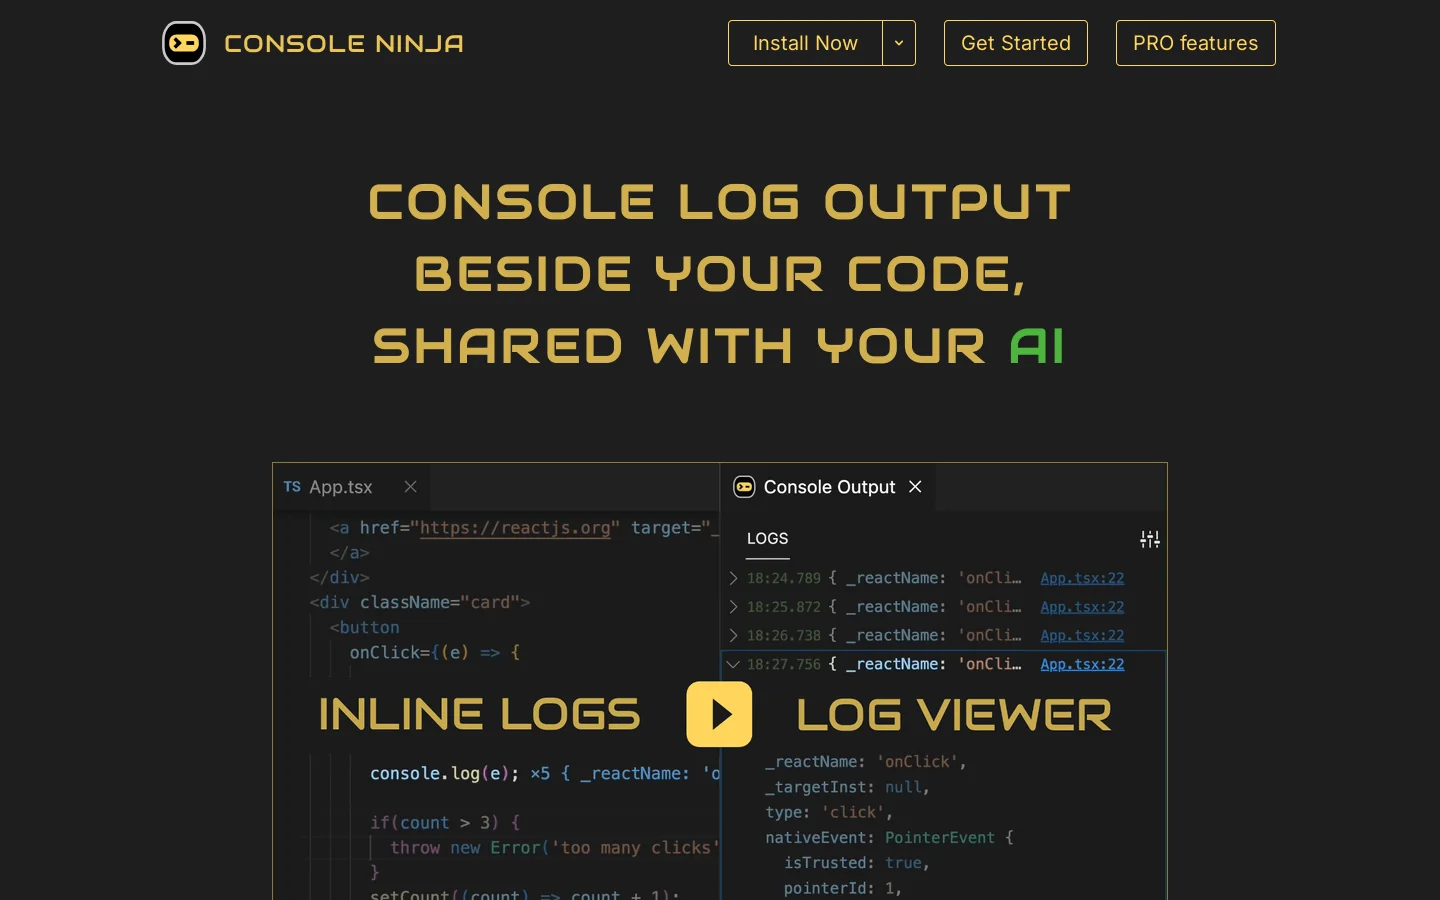The height and width of the screenshot is (900, 1440).
Task: Open the Install Now dropdown arrow
Action: [899, 43]
